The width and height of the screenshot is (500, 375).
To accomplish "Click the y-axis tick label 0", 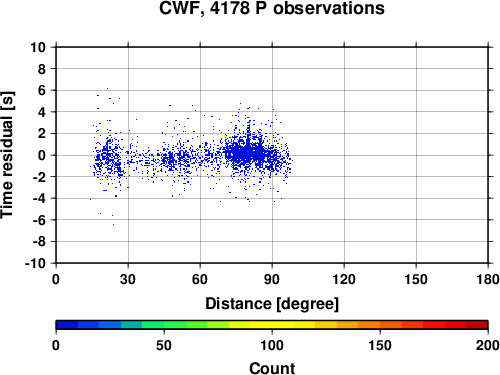I will coord(42,155).
